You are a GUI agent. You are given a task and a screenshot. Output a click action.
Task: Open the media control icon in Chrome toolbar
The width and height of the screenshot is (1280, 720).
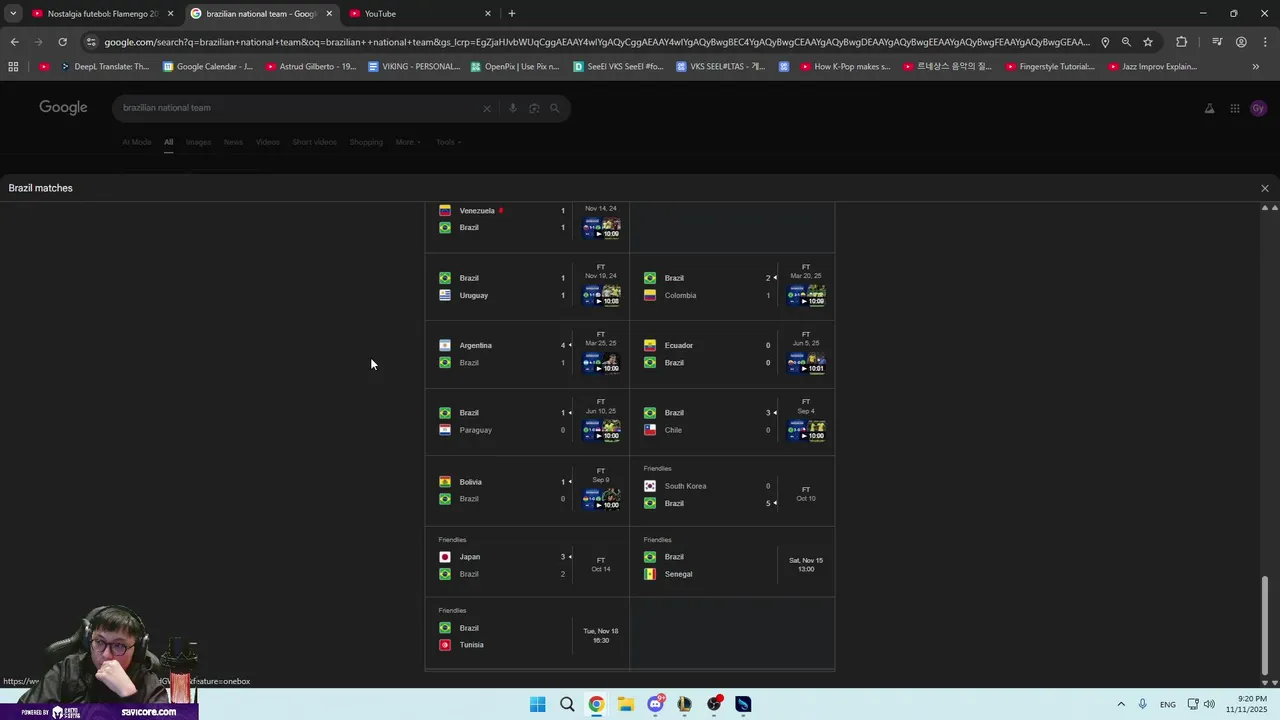tap(1217, 42)
